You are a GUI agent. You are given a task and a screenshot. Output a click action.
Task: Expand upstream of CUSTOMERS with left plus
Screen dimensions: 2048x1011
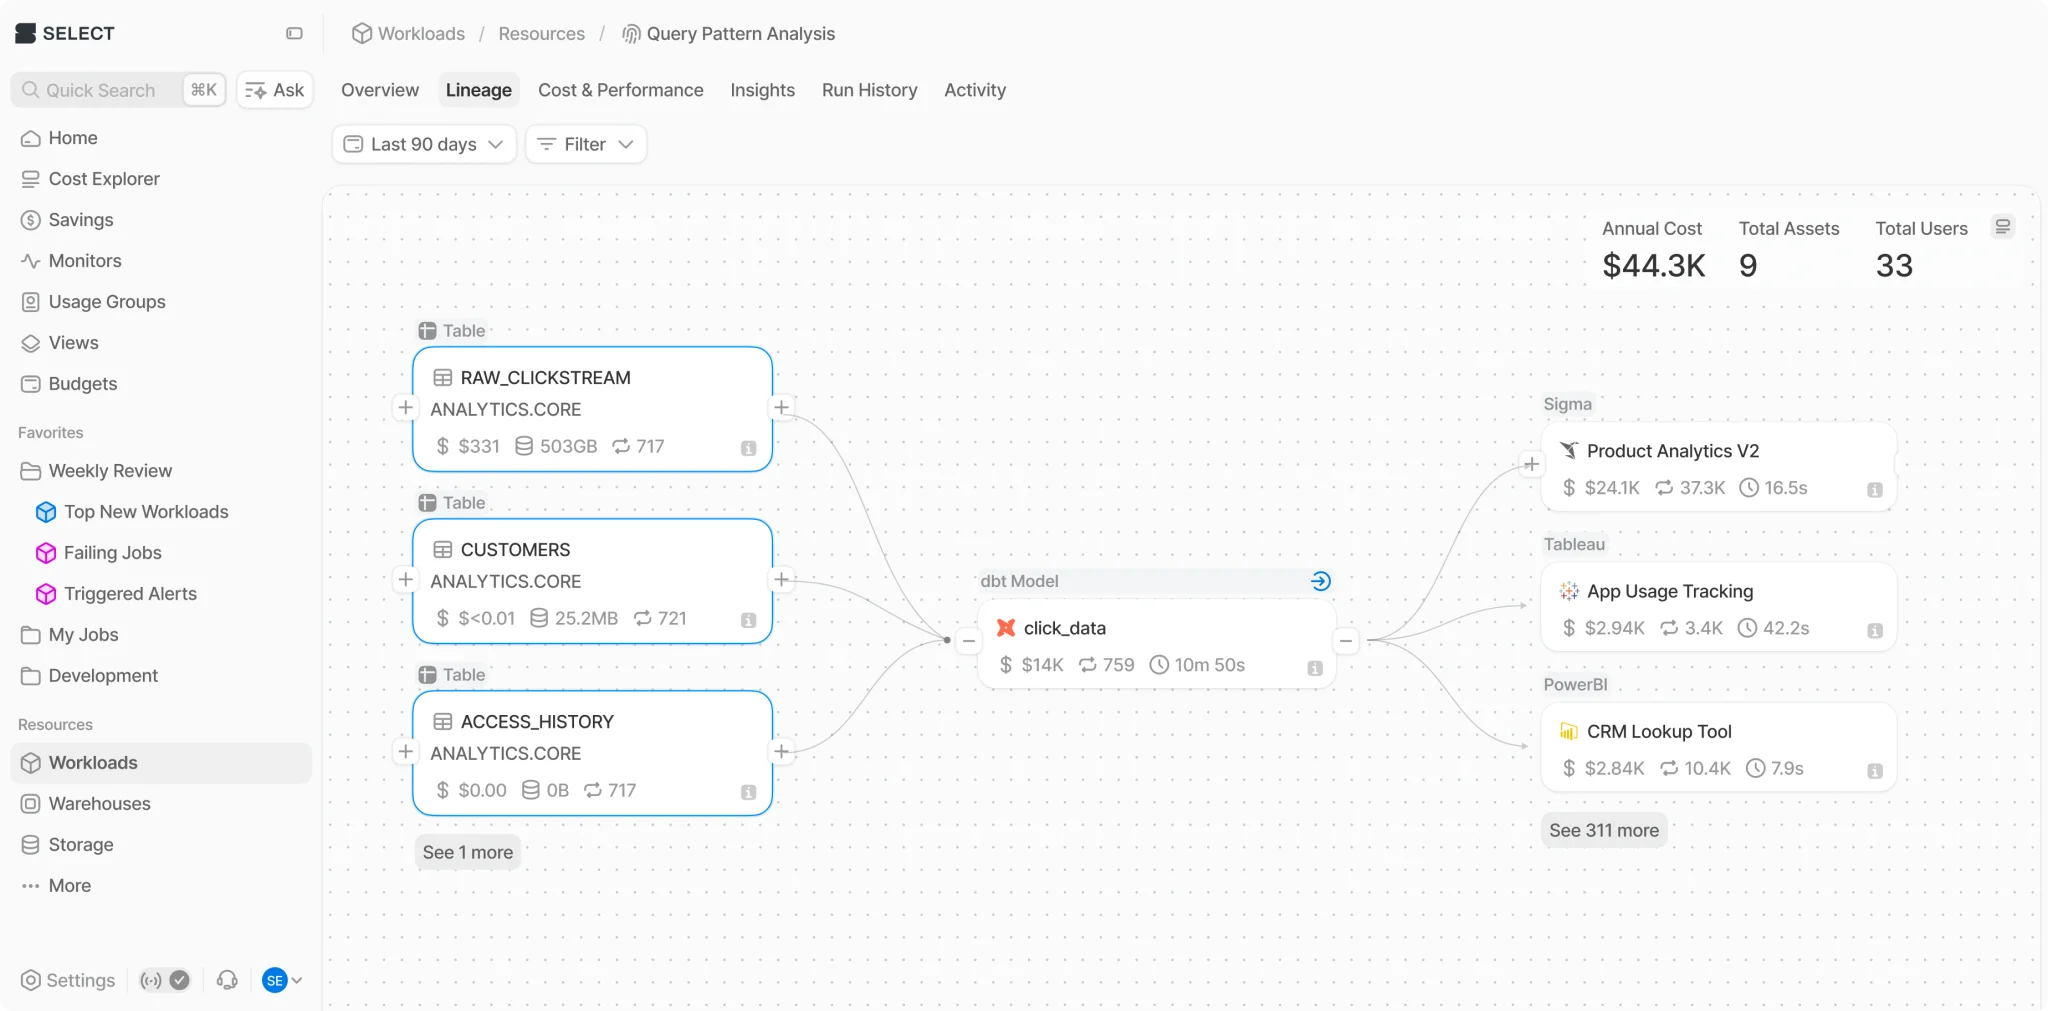point(405,579)
